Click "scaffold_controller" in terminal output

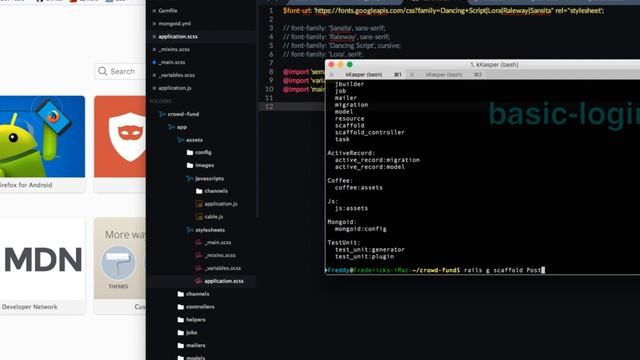(370, 132)
